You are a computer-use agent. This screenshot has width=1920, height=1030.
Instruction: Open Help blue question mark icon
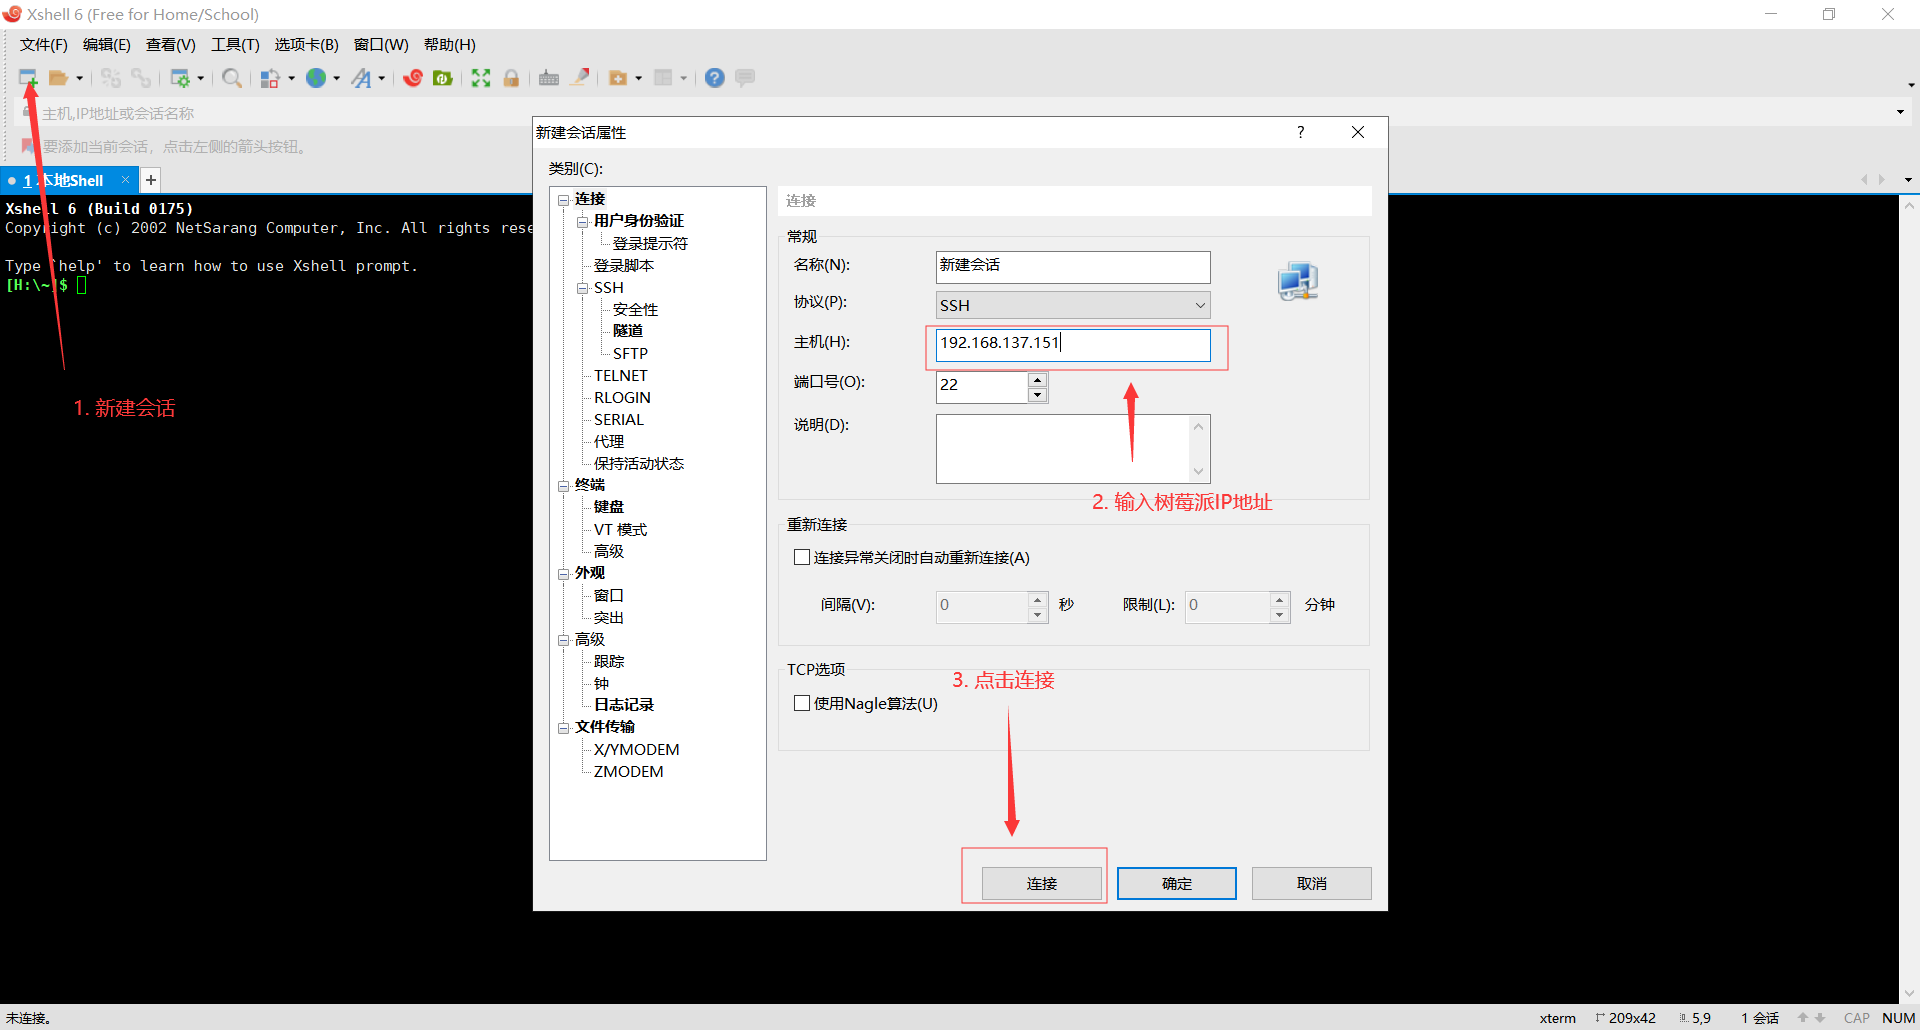(715, 78)
